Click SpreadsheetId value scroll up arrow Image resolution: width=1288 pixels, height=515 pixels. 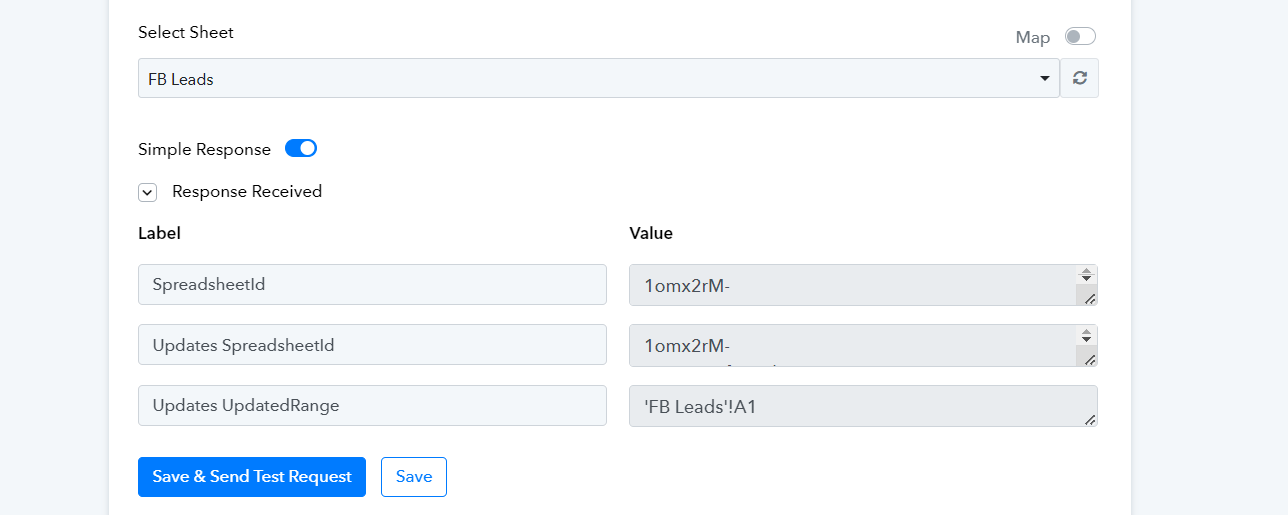click(1086, 270)
